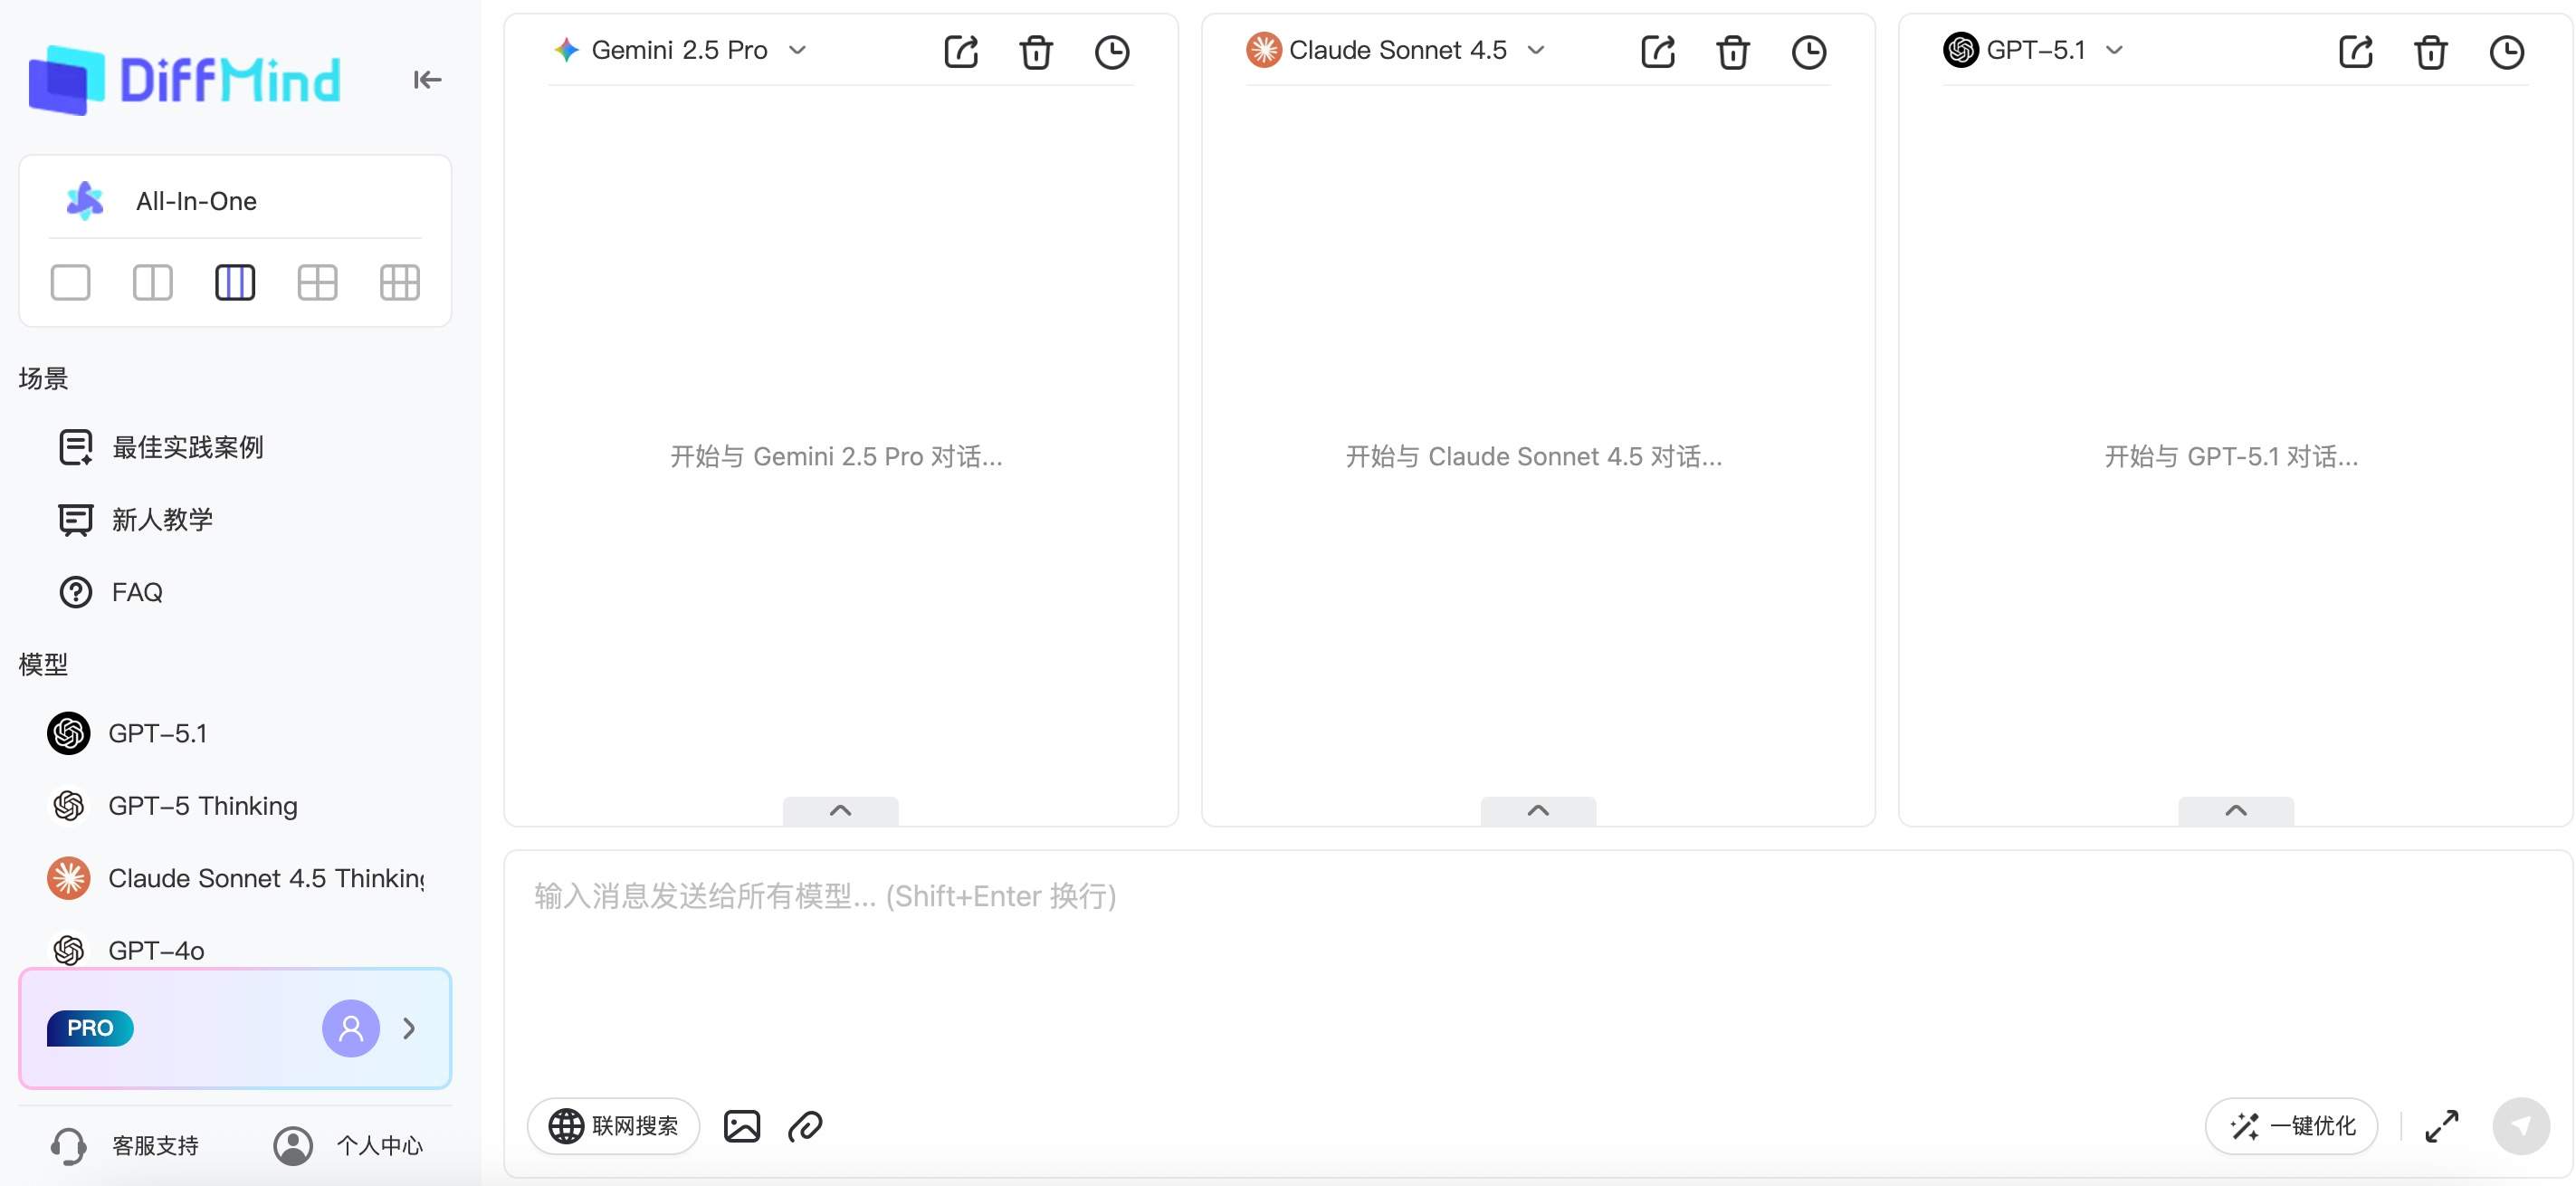The image size is (2576, 1186).
Task: Expand the message input to fullscreen
Action: tap(2441, 1126)
